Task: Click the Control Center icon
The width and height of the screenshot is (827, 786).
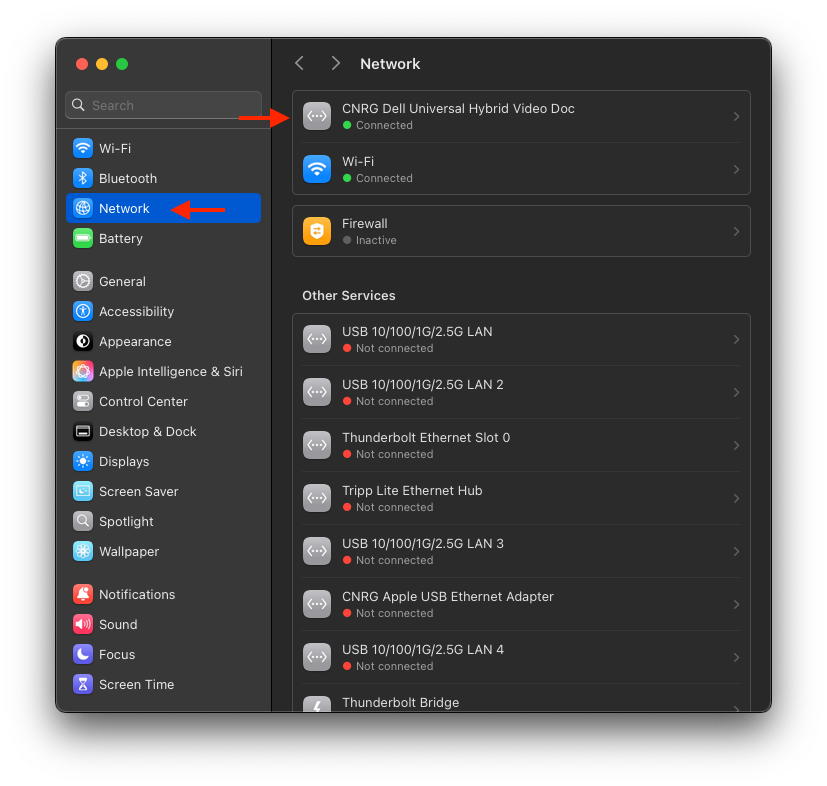Action: coord(83,401)
